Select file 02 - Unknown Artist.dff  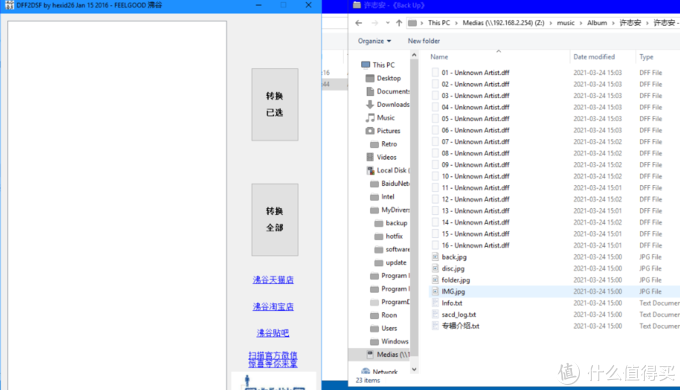click(x=475, y=84)
